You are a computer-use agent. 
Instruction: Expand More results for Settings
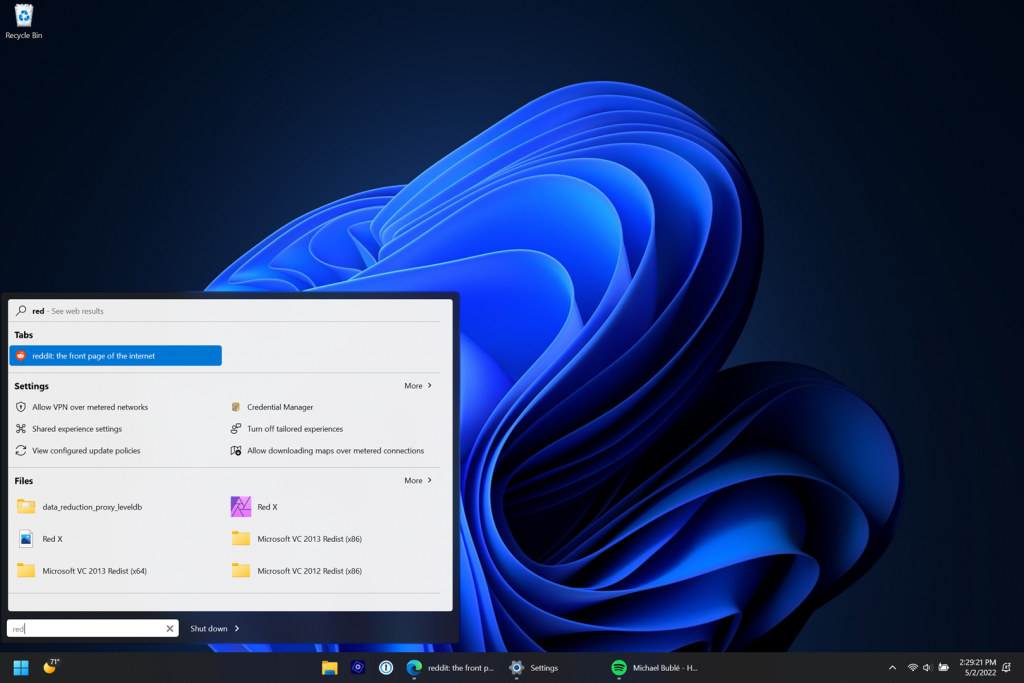(418, 385)
